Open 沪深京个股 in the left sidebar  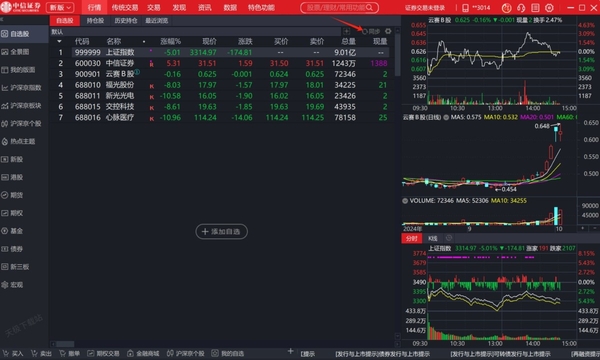(22, 124)
